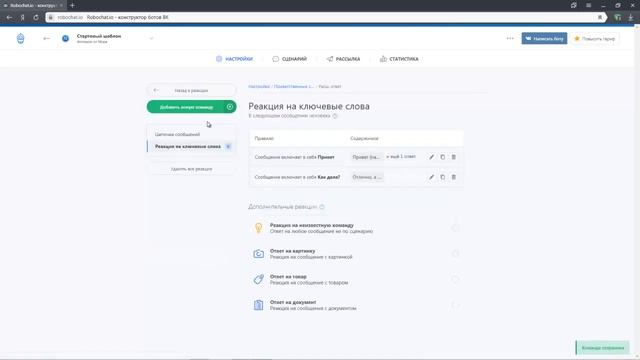Click the response chip in the Привет row
The height and width of the screenshot is (360, 640).
point(367,157)
